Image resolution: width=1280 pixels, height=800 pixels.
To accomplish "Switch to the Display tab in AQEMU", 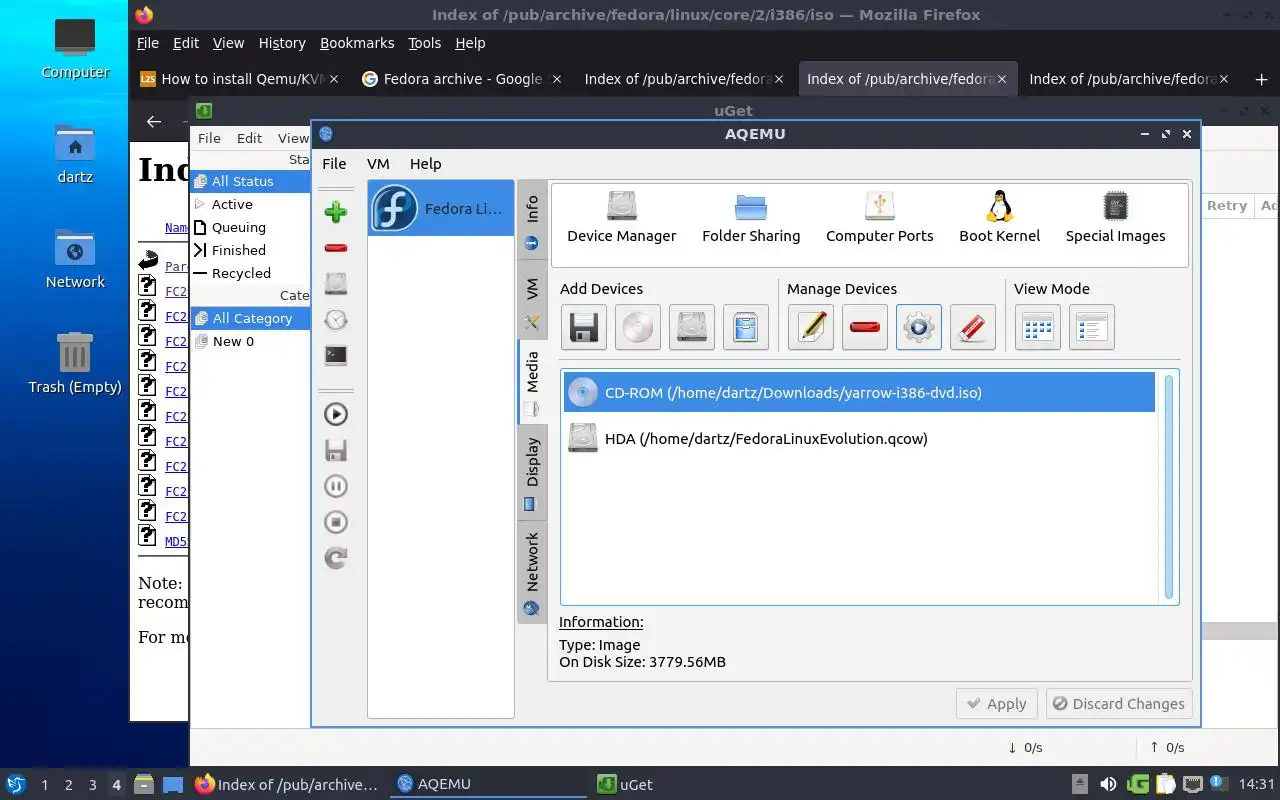I will (x=532, y=473).
